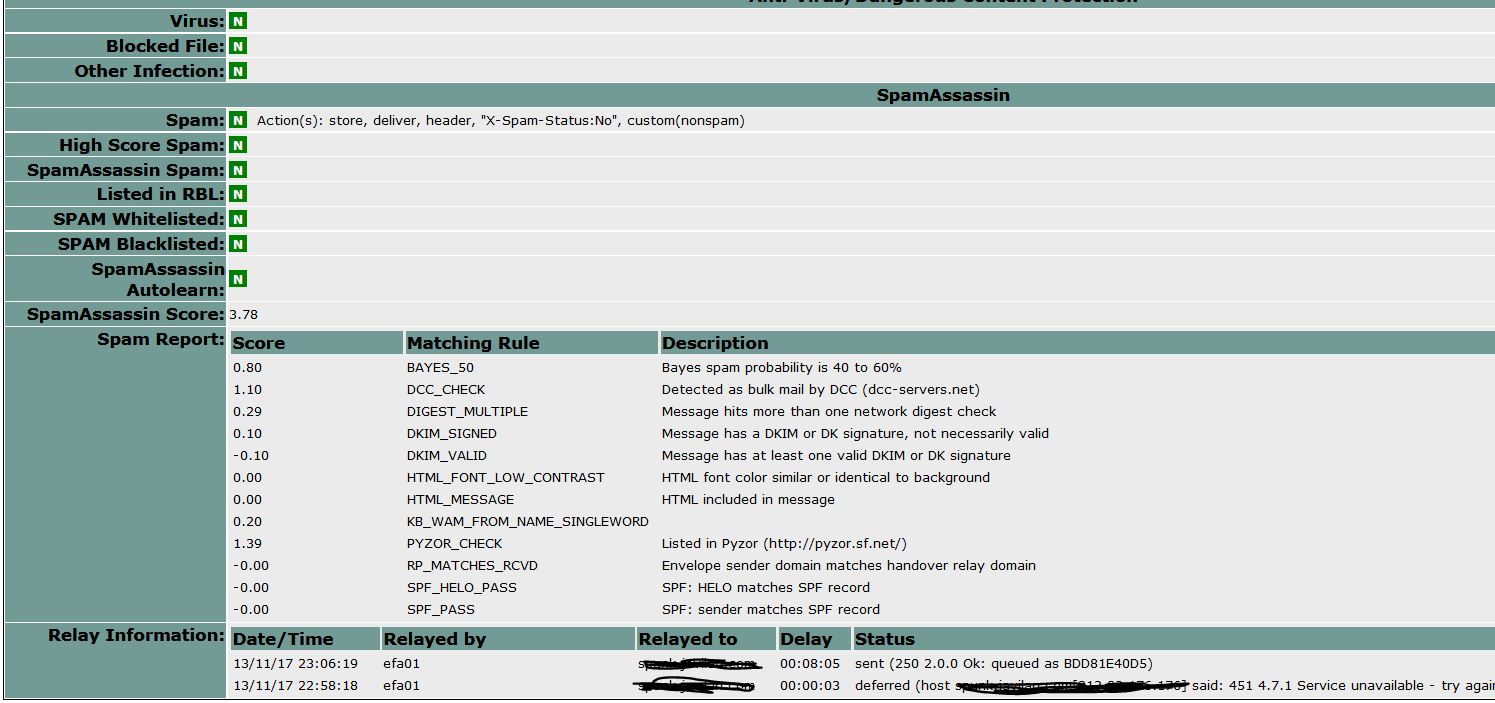Click the Listed in Pyzor description text

point(784,544)
